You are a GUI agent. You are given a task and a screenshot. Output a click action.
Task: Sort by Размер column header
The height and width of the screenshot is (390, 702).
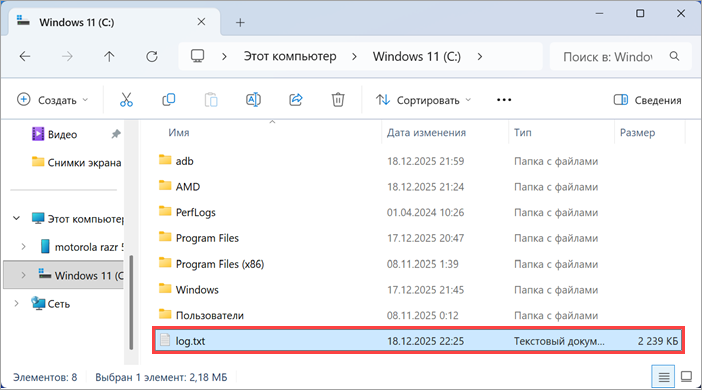637,133
